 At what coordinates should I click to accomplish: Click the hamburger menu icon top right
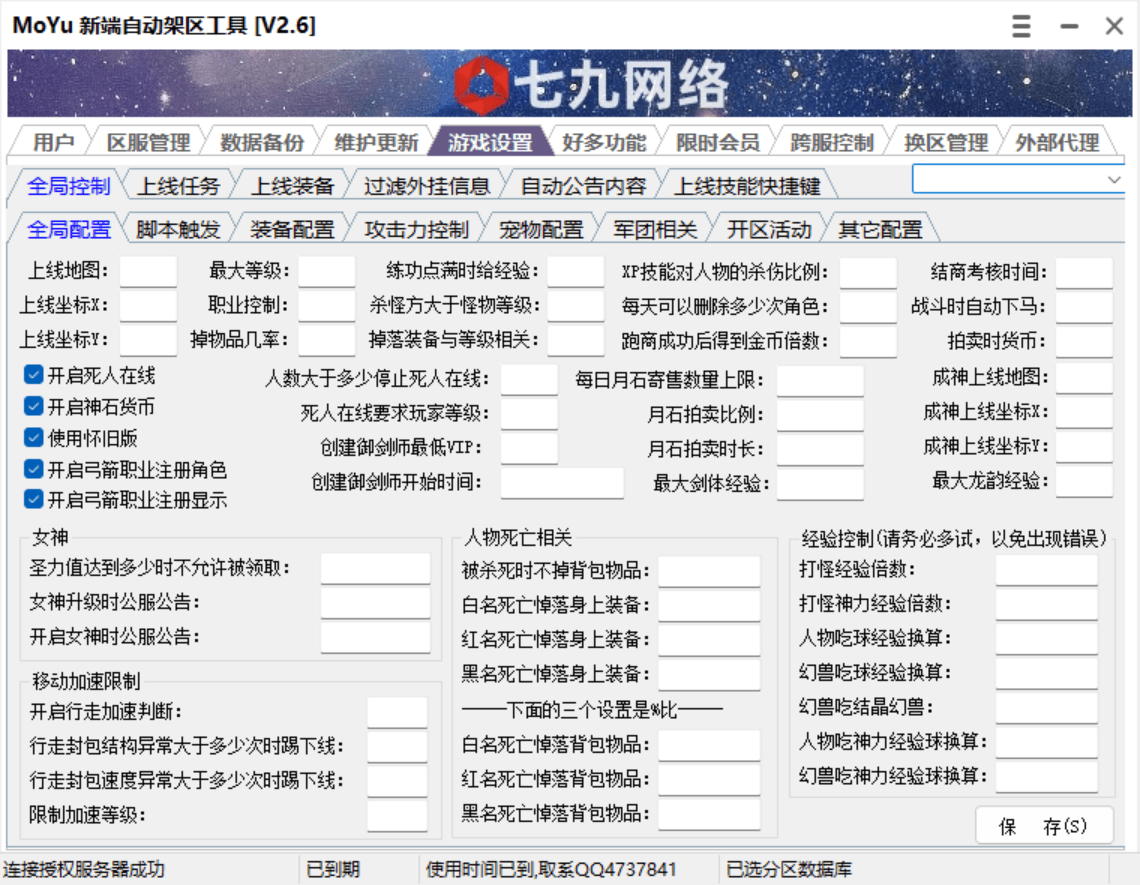(1021, 26)
